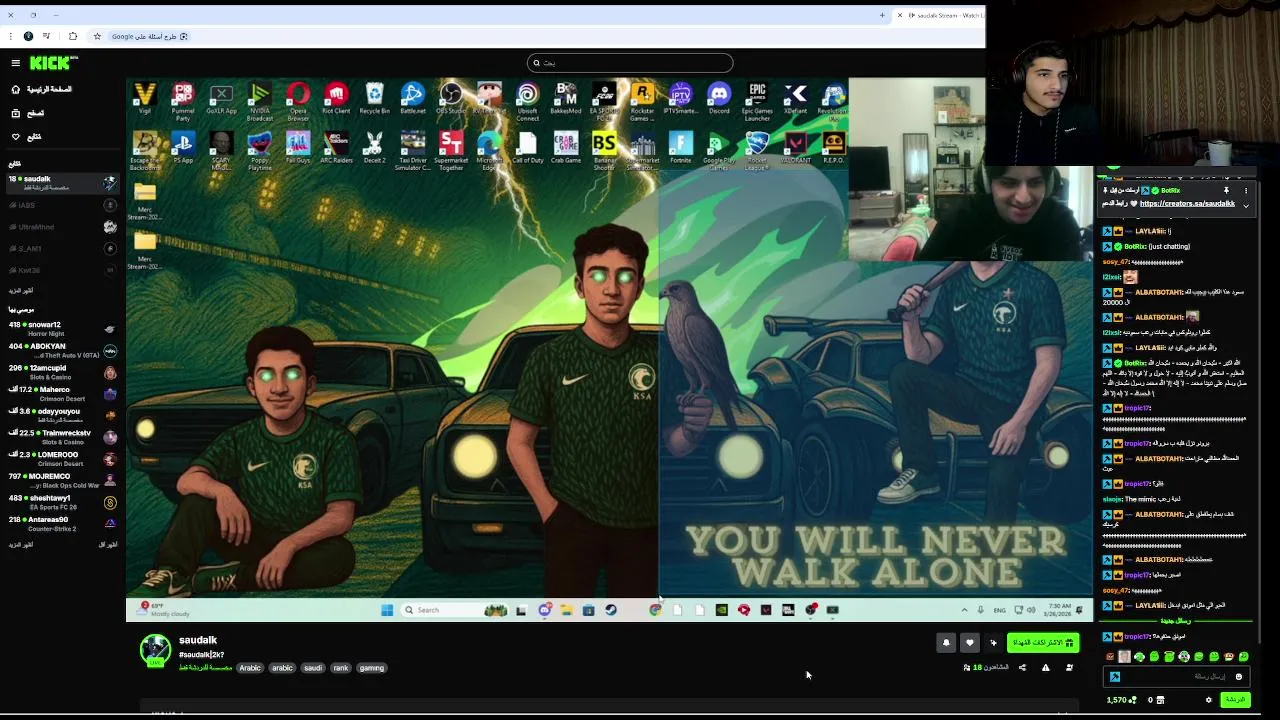Click the OBS Studio desktop icon
Image resolution: width=1280 pixels, height=720 pixels.
point(451,99)
